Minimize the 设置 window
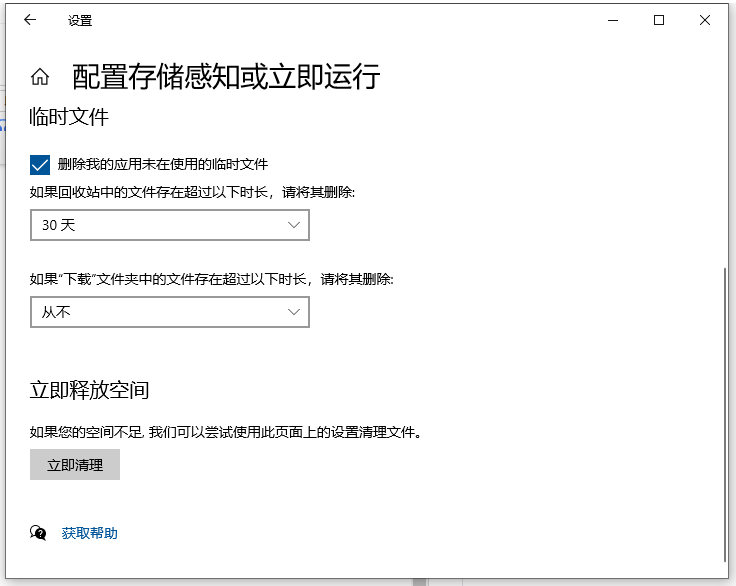Image resolution: width=736 pixels, height=586 pixels. [611, 20]
